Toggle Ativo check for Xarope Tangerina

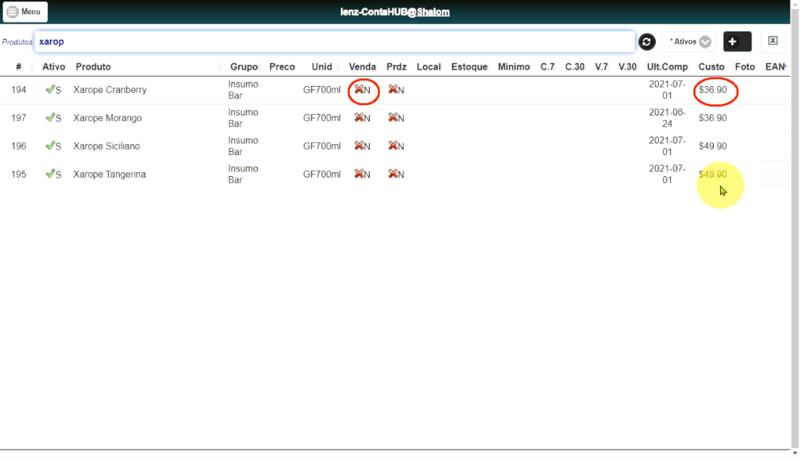coord(53,174)
